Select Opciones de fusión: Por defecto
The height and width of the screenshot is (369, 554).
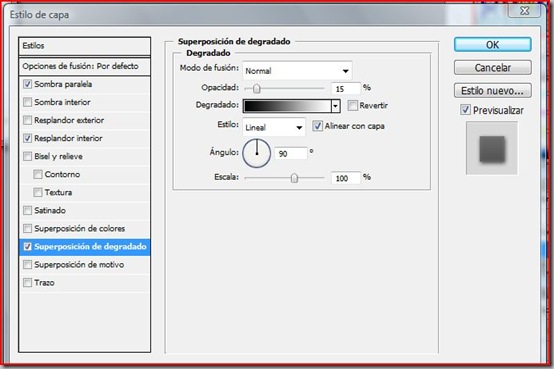click(84, 66)
